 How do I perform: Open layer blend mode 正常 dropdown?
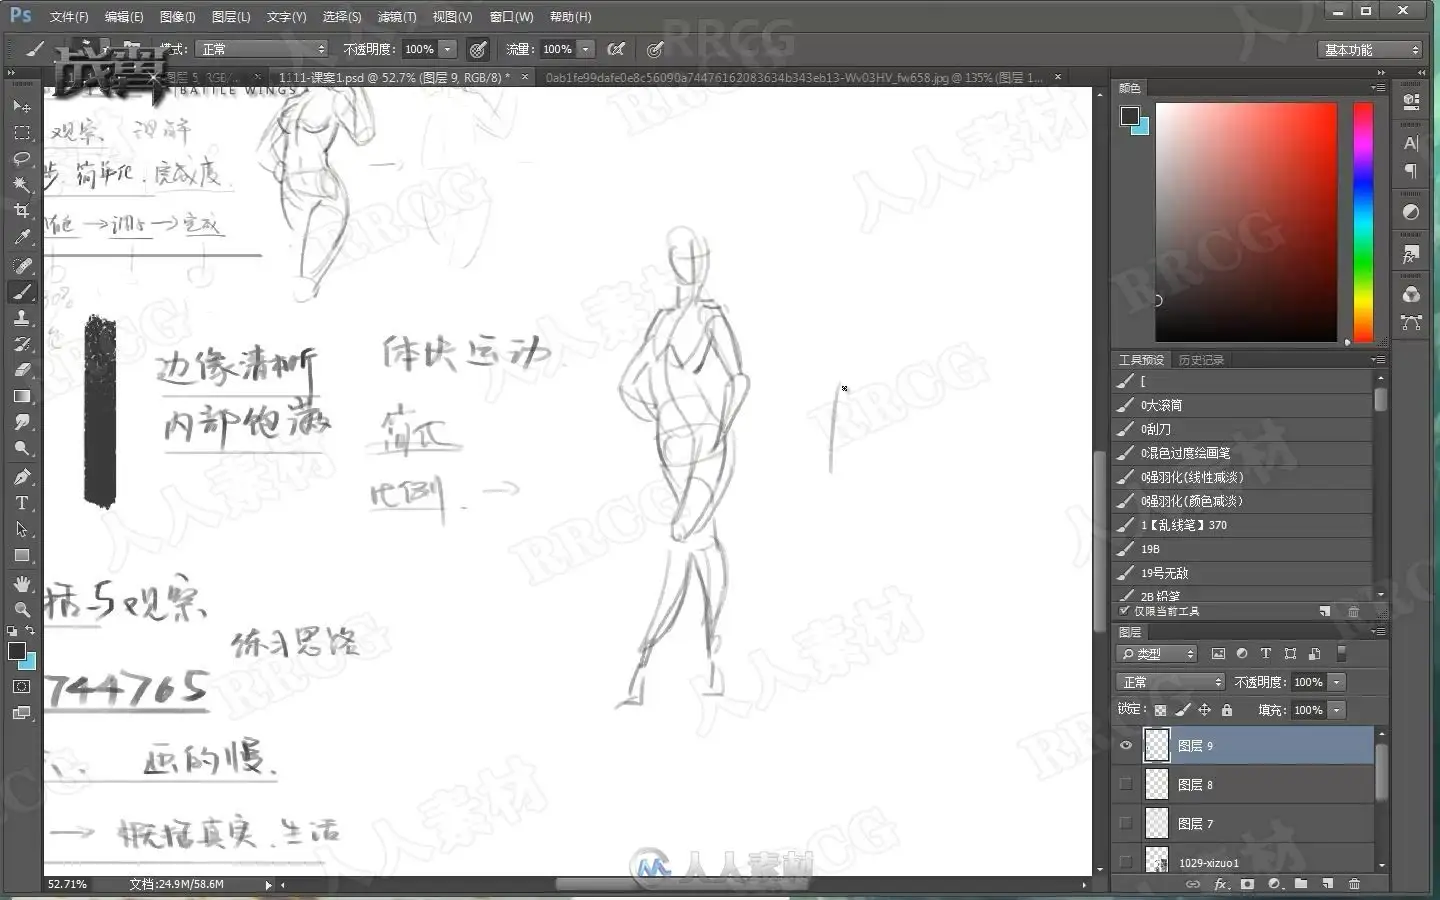point(1170,682)
